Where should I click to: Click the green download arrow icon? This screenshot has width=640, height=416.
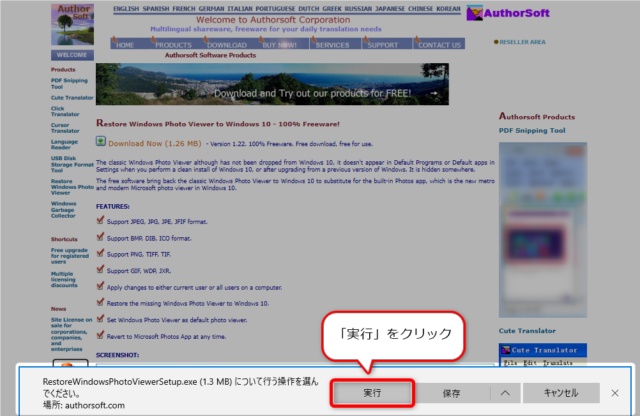[101, 141]
